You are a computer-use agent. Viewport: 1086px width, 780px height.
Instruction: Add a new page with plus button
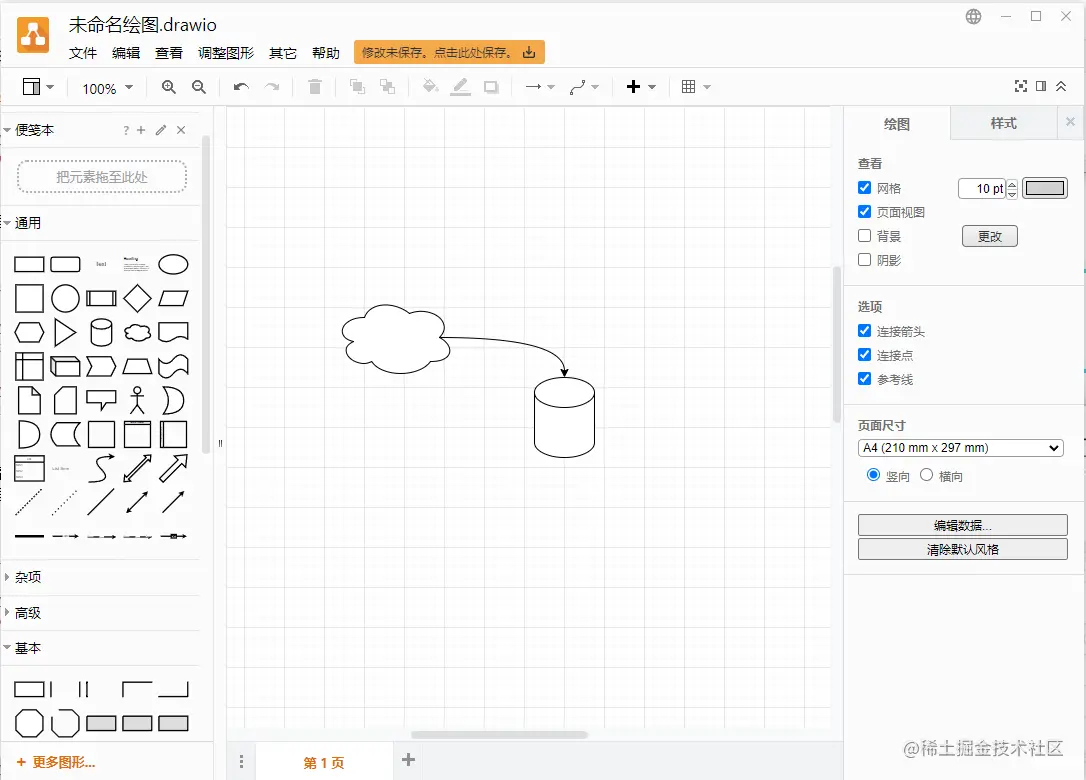pos(409,760)
